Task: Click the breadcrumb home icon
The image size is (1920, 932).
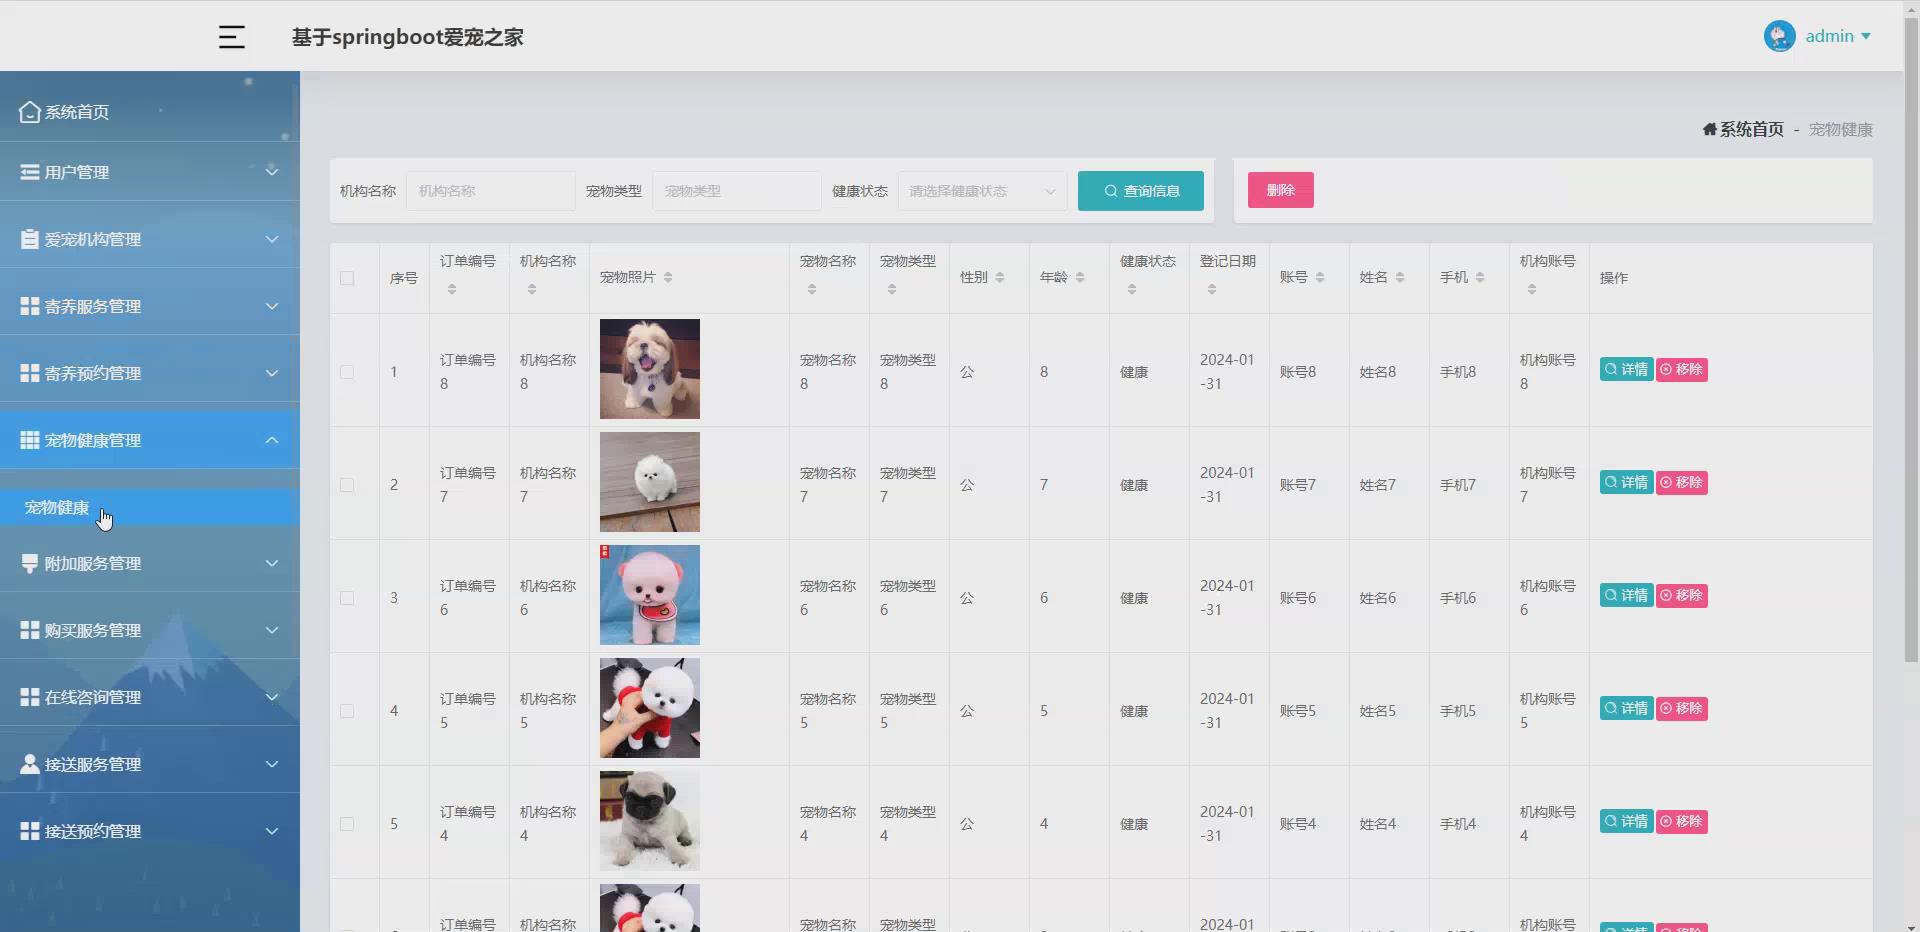Action: [x=1710, y=129]
